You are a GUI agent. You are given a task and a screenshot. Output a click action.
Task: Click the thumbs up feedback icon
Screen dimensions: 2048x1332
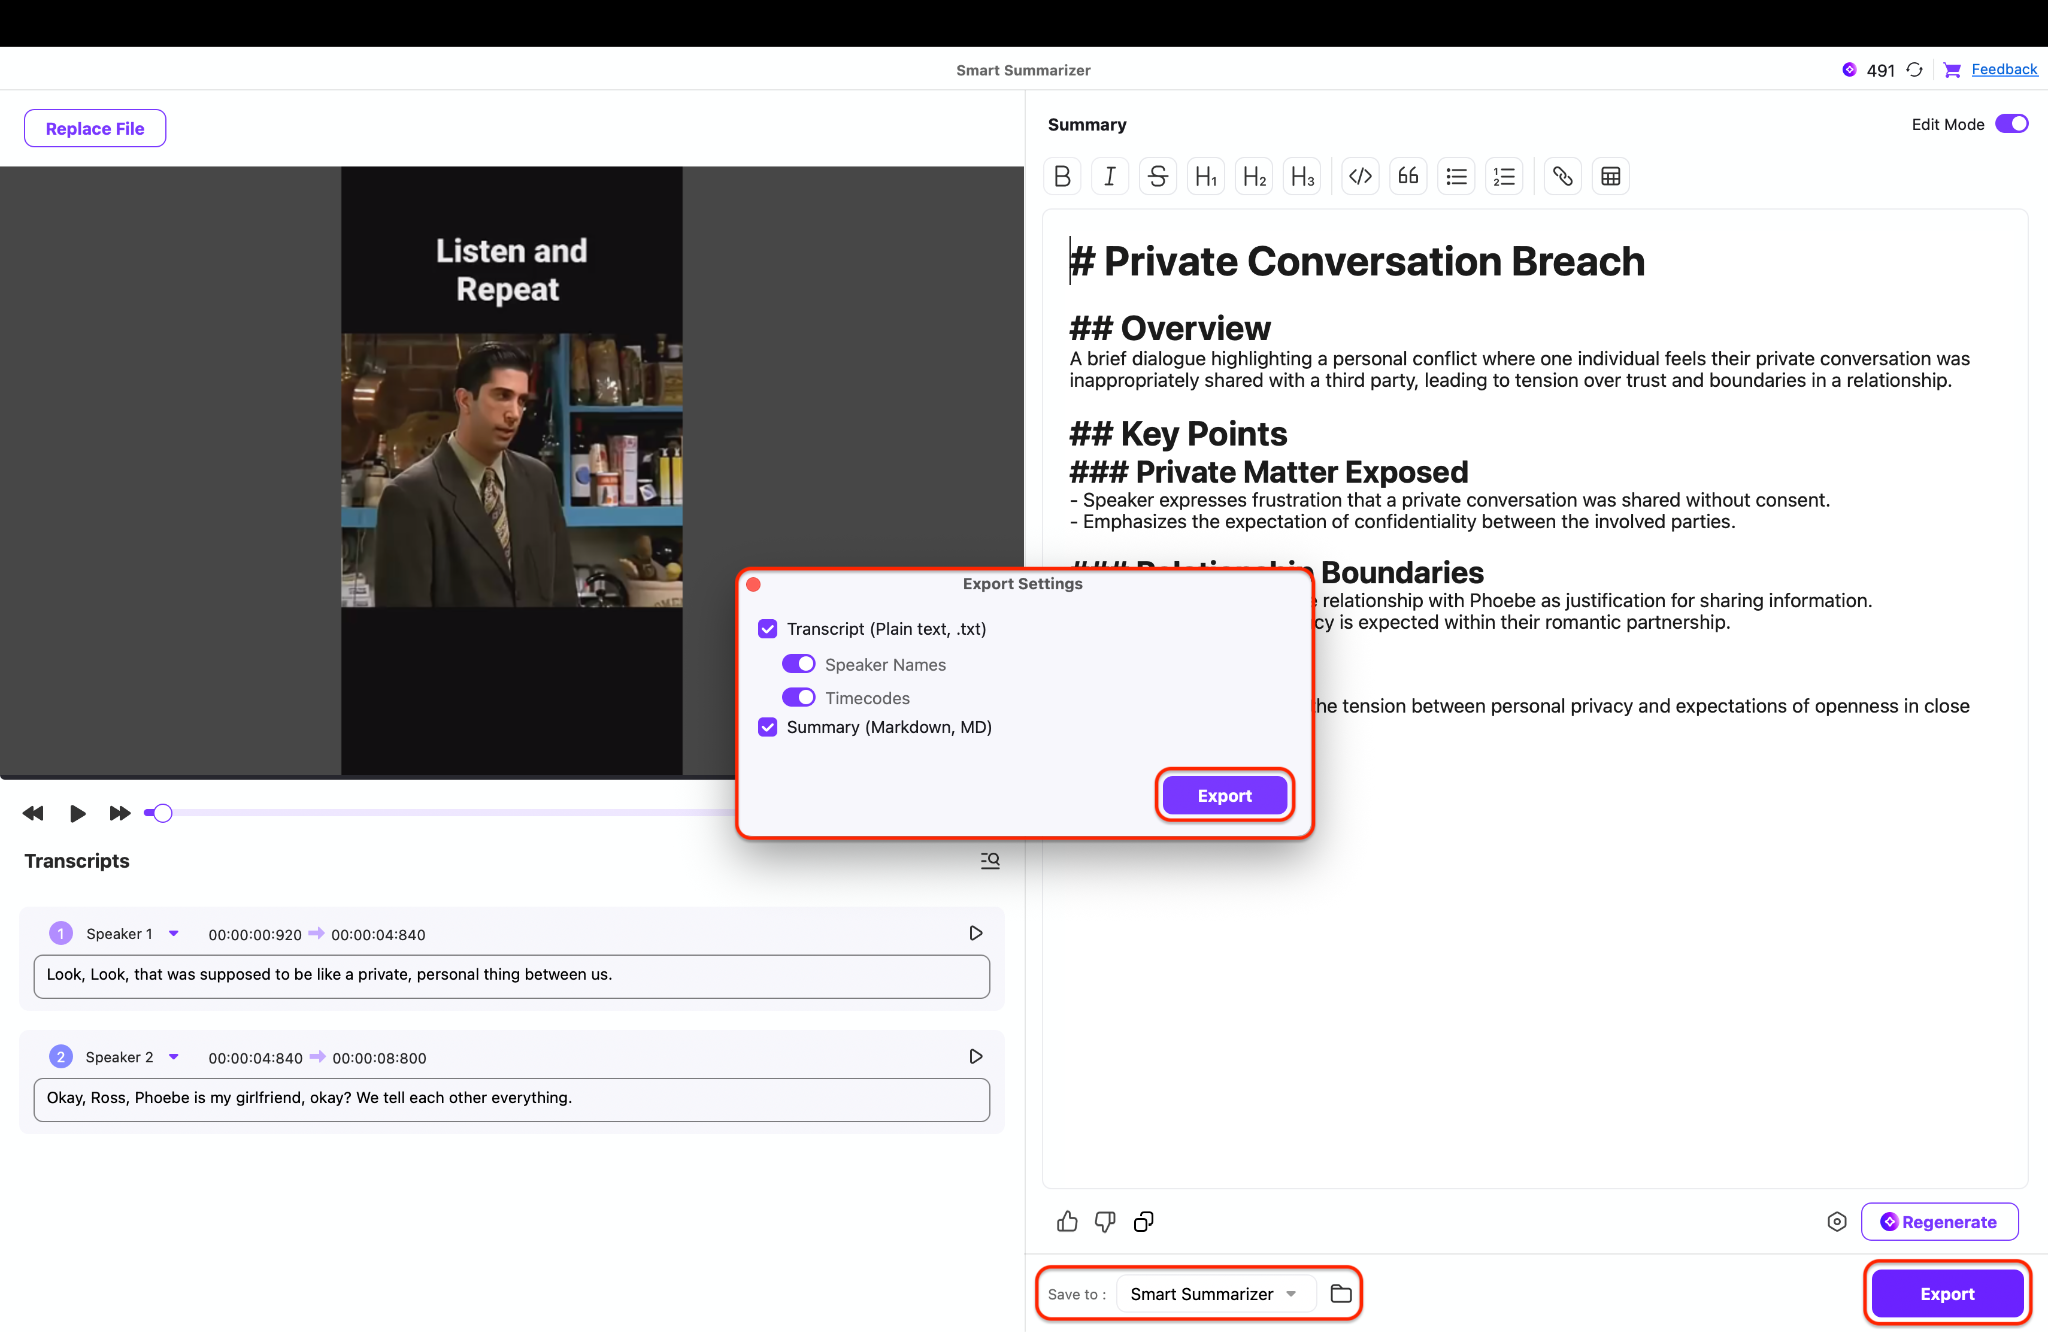coord(1067,1221)
